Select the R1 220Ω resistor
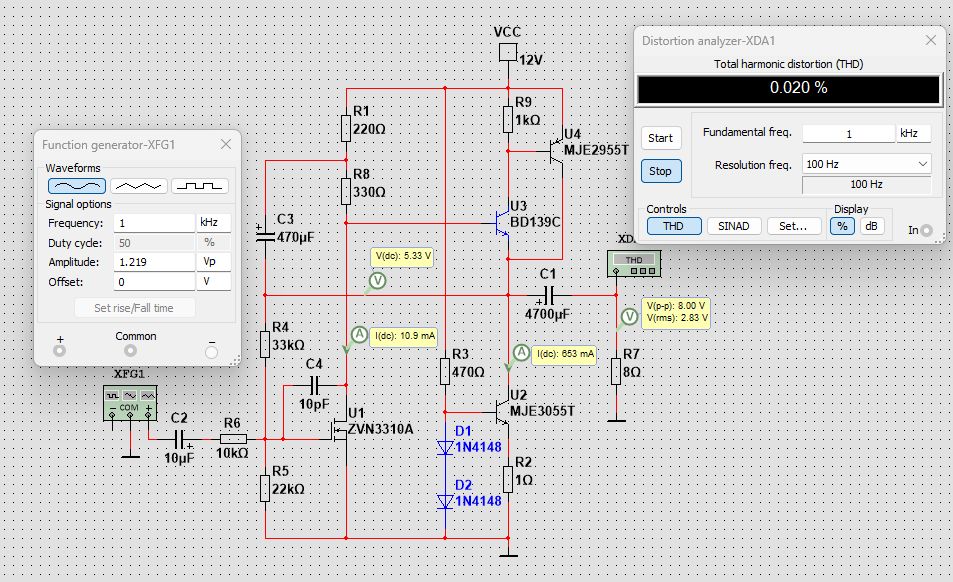Image resolution: width=953 pixels, height=582 pixels. pos(346,128)
